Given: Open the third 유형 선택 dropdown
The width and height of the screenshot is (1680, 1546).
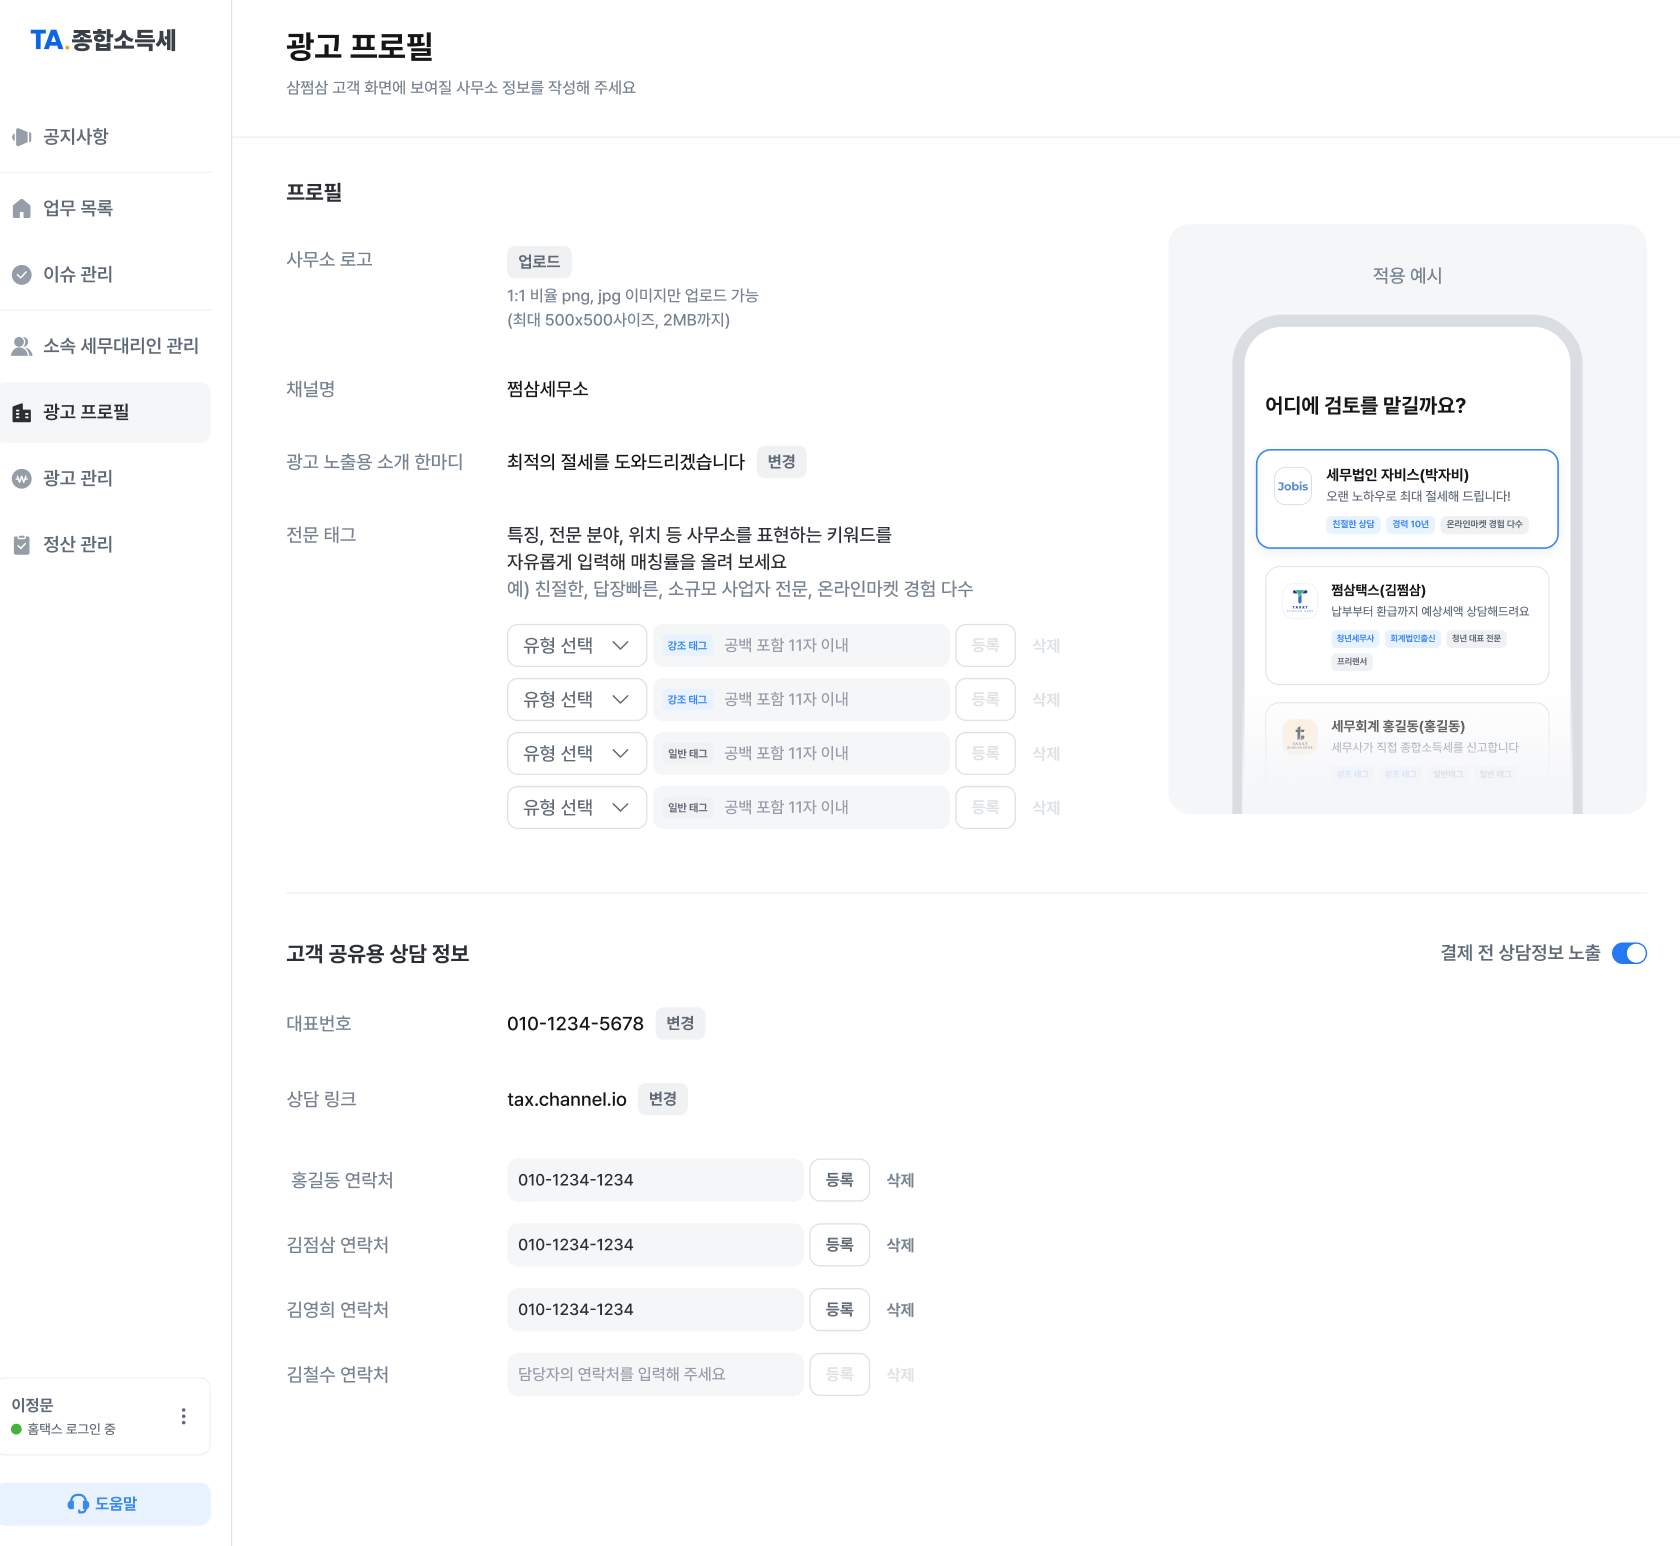Looking at the screenshot, I should [x=577, y=753].
